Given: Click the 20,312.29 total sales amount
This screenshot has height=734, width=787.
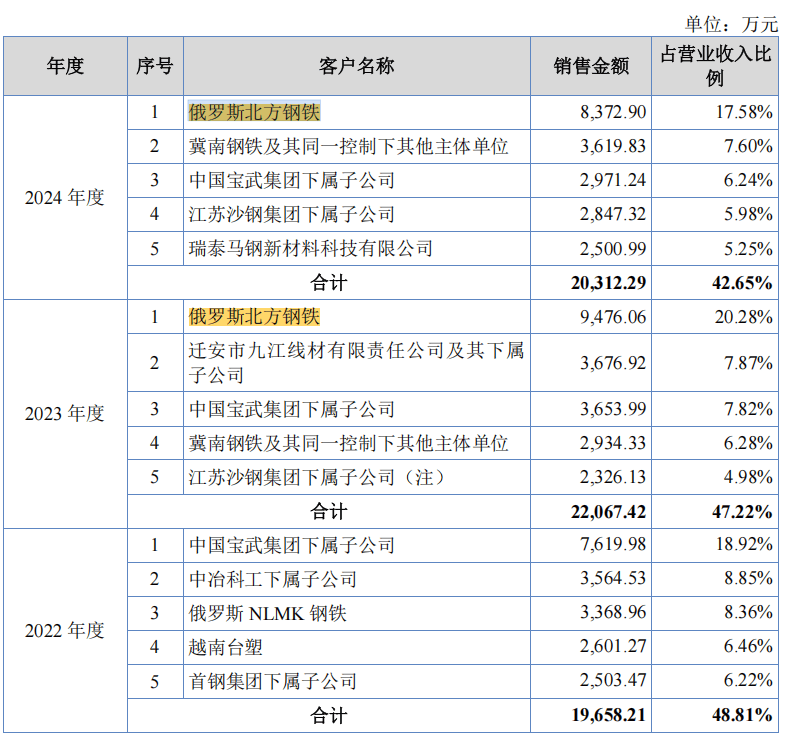Looking at the screenshot, I should click(x=608, y=283).
